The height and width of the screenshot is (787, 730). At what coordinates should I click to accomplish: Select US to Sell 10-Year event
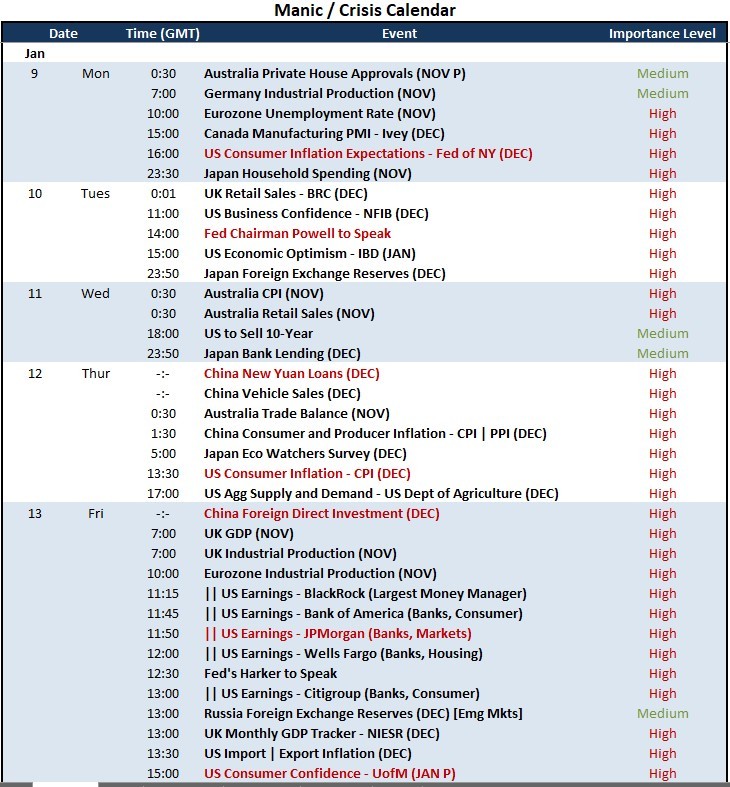(x=258, y=334)
